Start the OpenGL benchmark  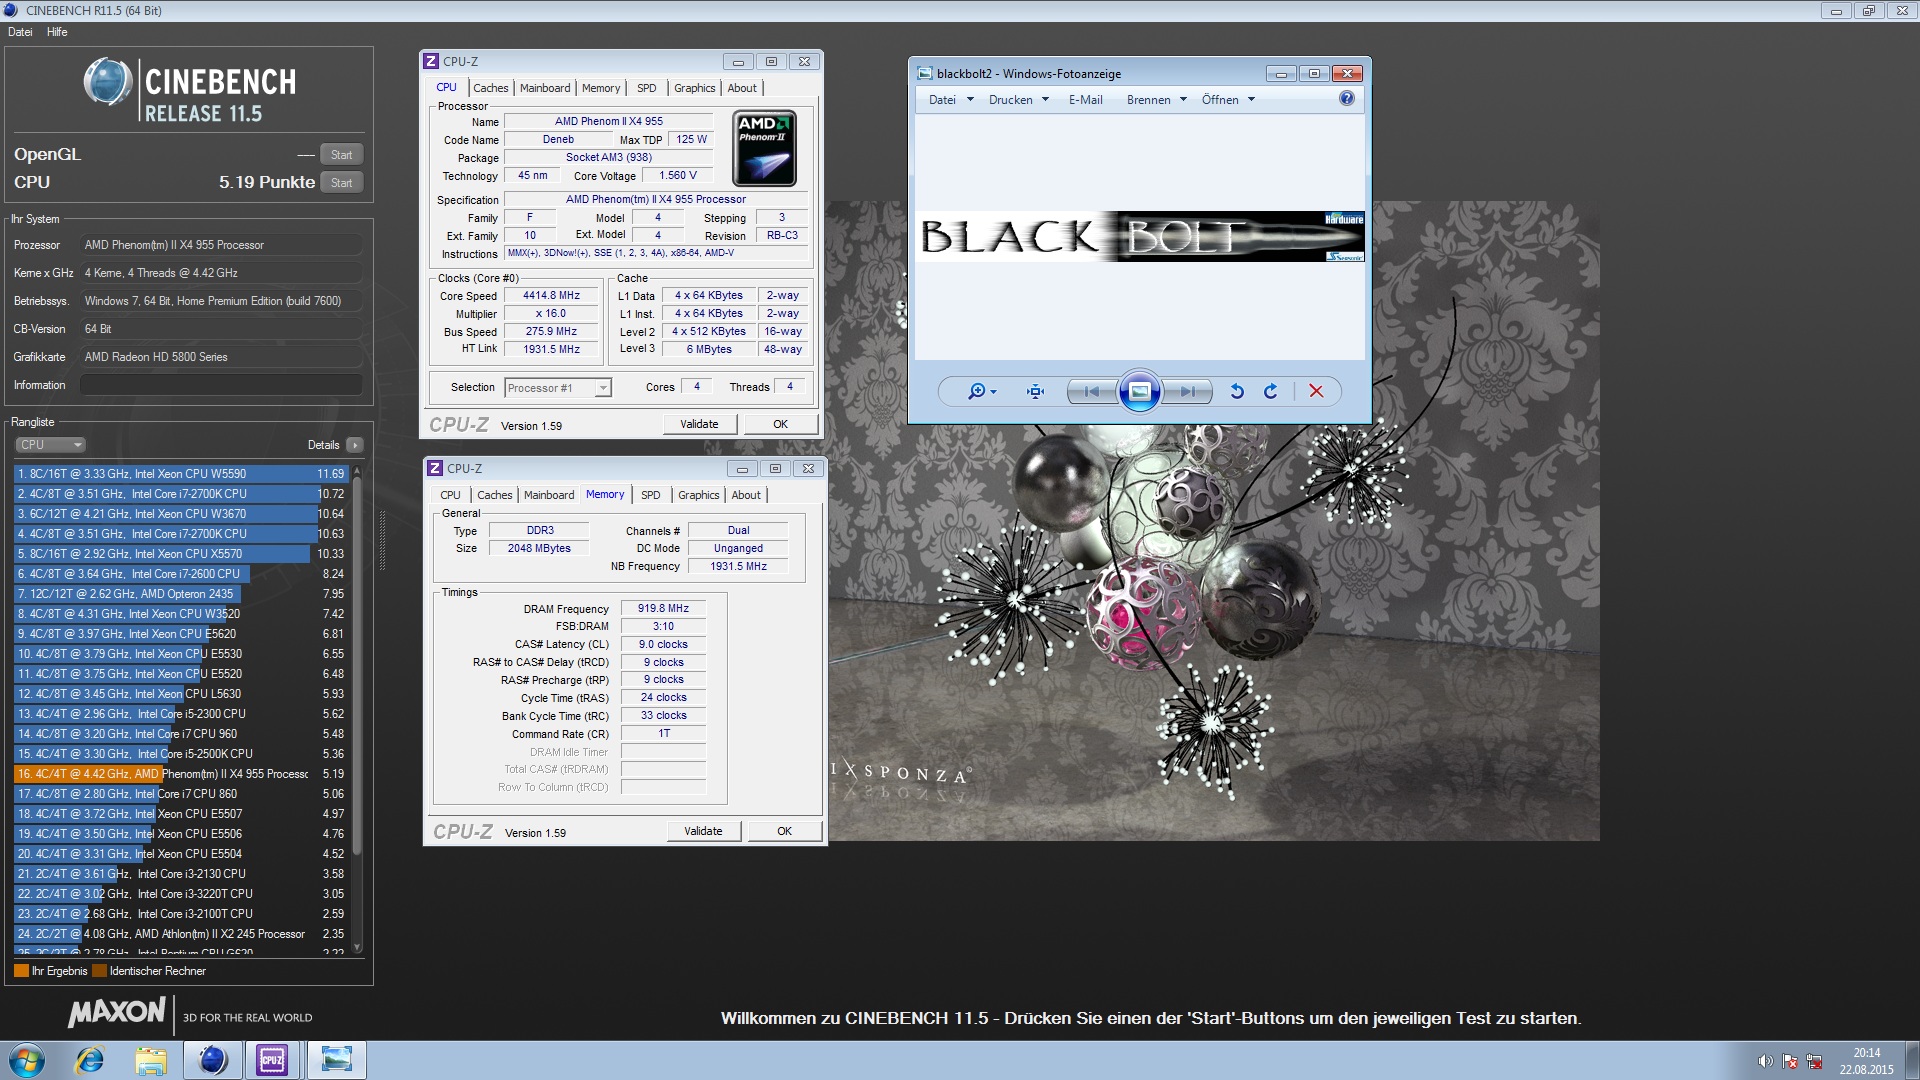(x=342, y=155)
